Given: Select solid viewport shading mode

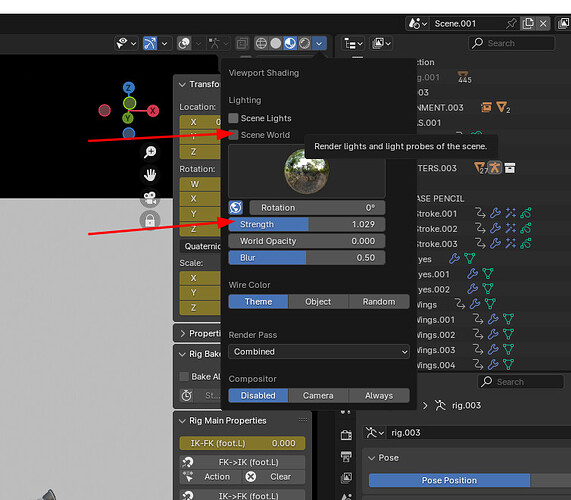Looking at the screenshot, I should tap(276, 43).
